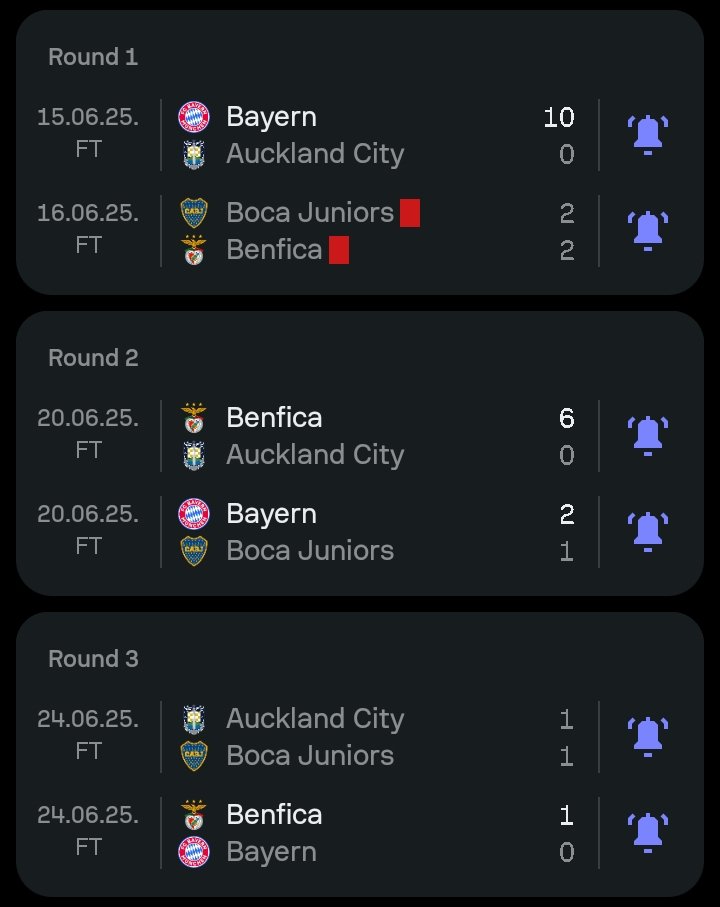
Task: Click Boca Juniors red card indicator
Action: tap(409, 213)
